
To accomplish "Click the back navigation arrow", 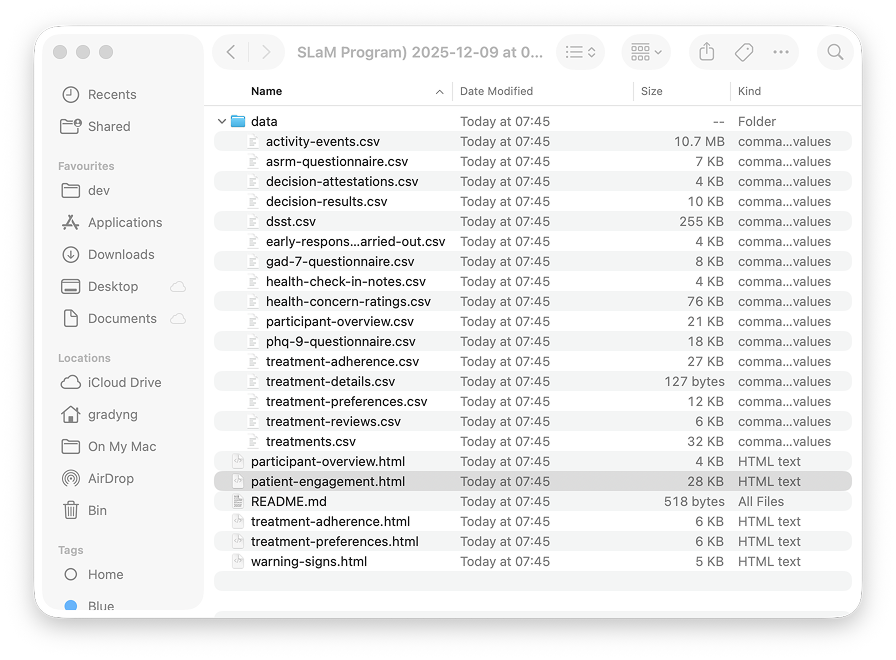I will 229,52.
